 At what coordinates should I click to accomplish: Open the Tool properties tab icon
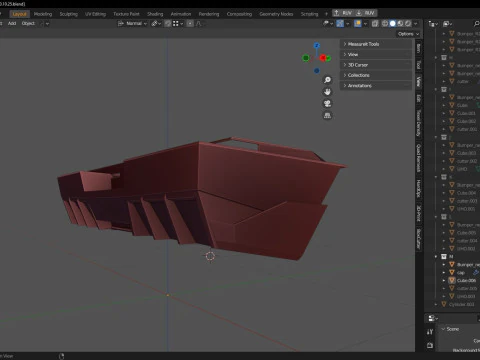pos(430,332)
